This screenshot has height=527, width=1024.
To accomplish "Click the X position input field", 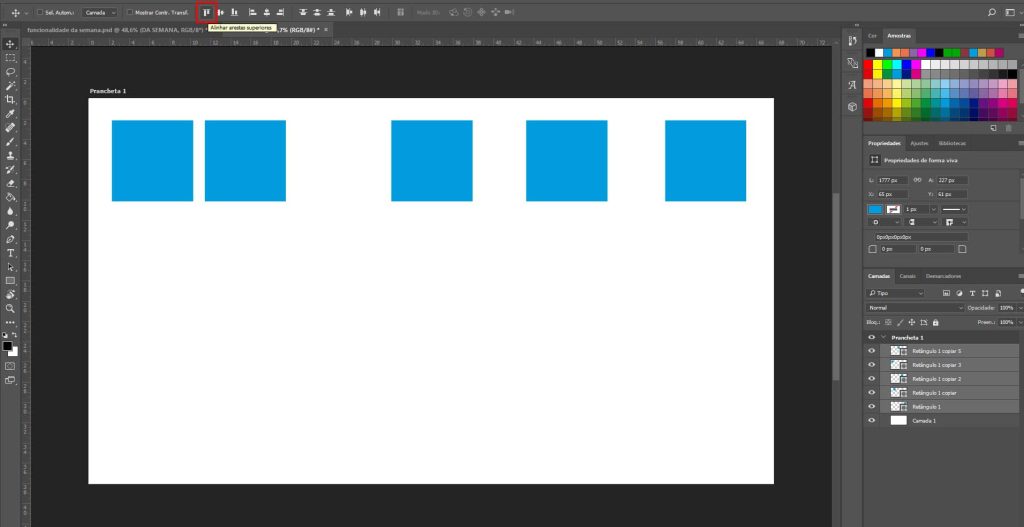I will [x=891, y=194].
